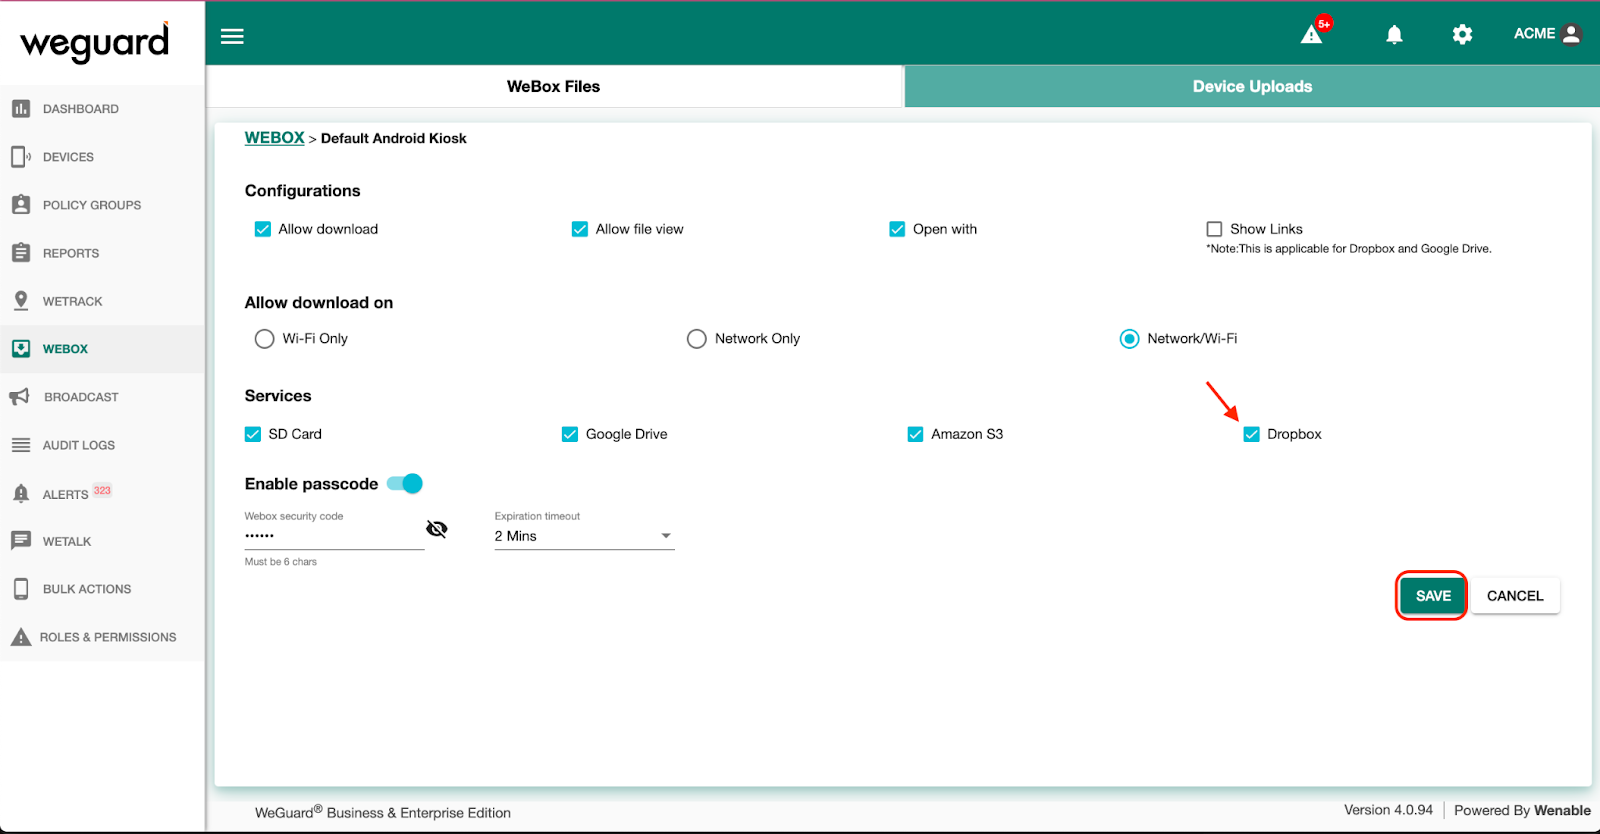Switch to the WeBox Files tab
Viewport: 1600px width, 834px height.
coord(554,87)
